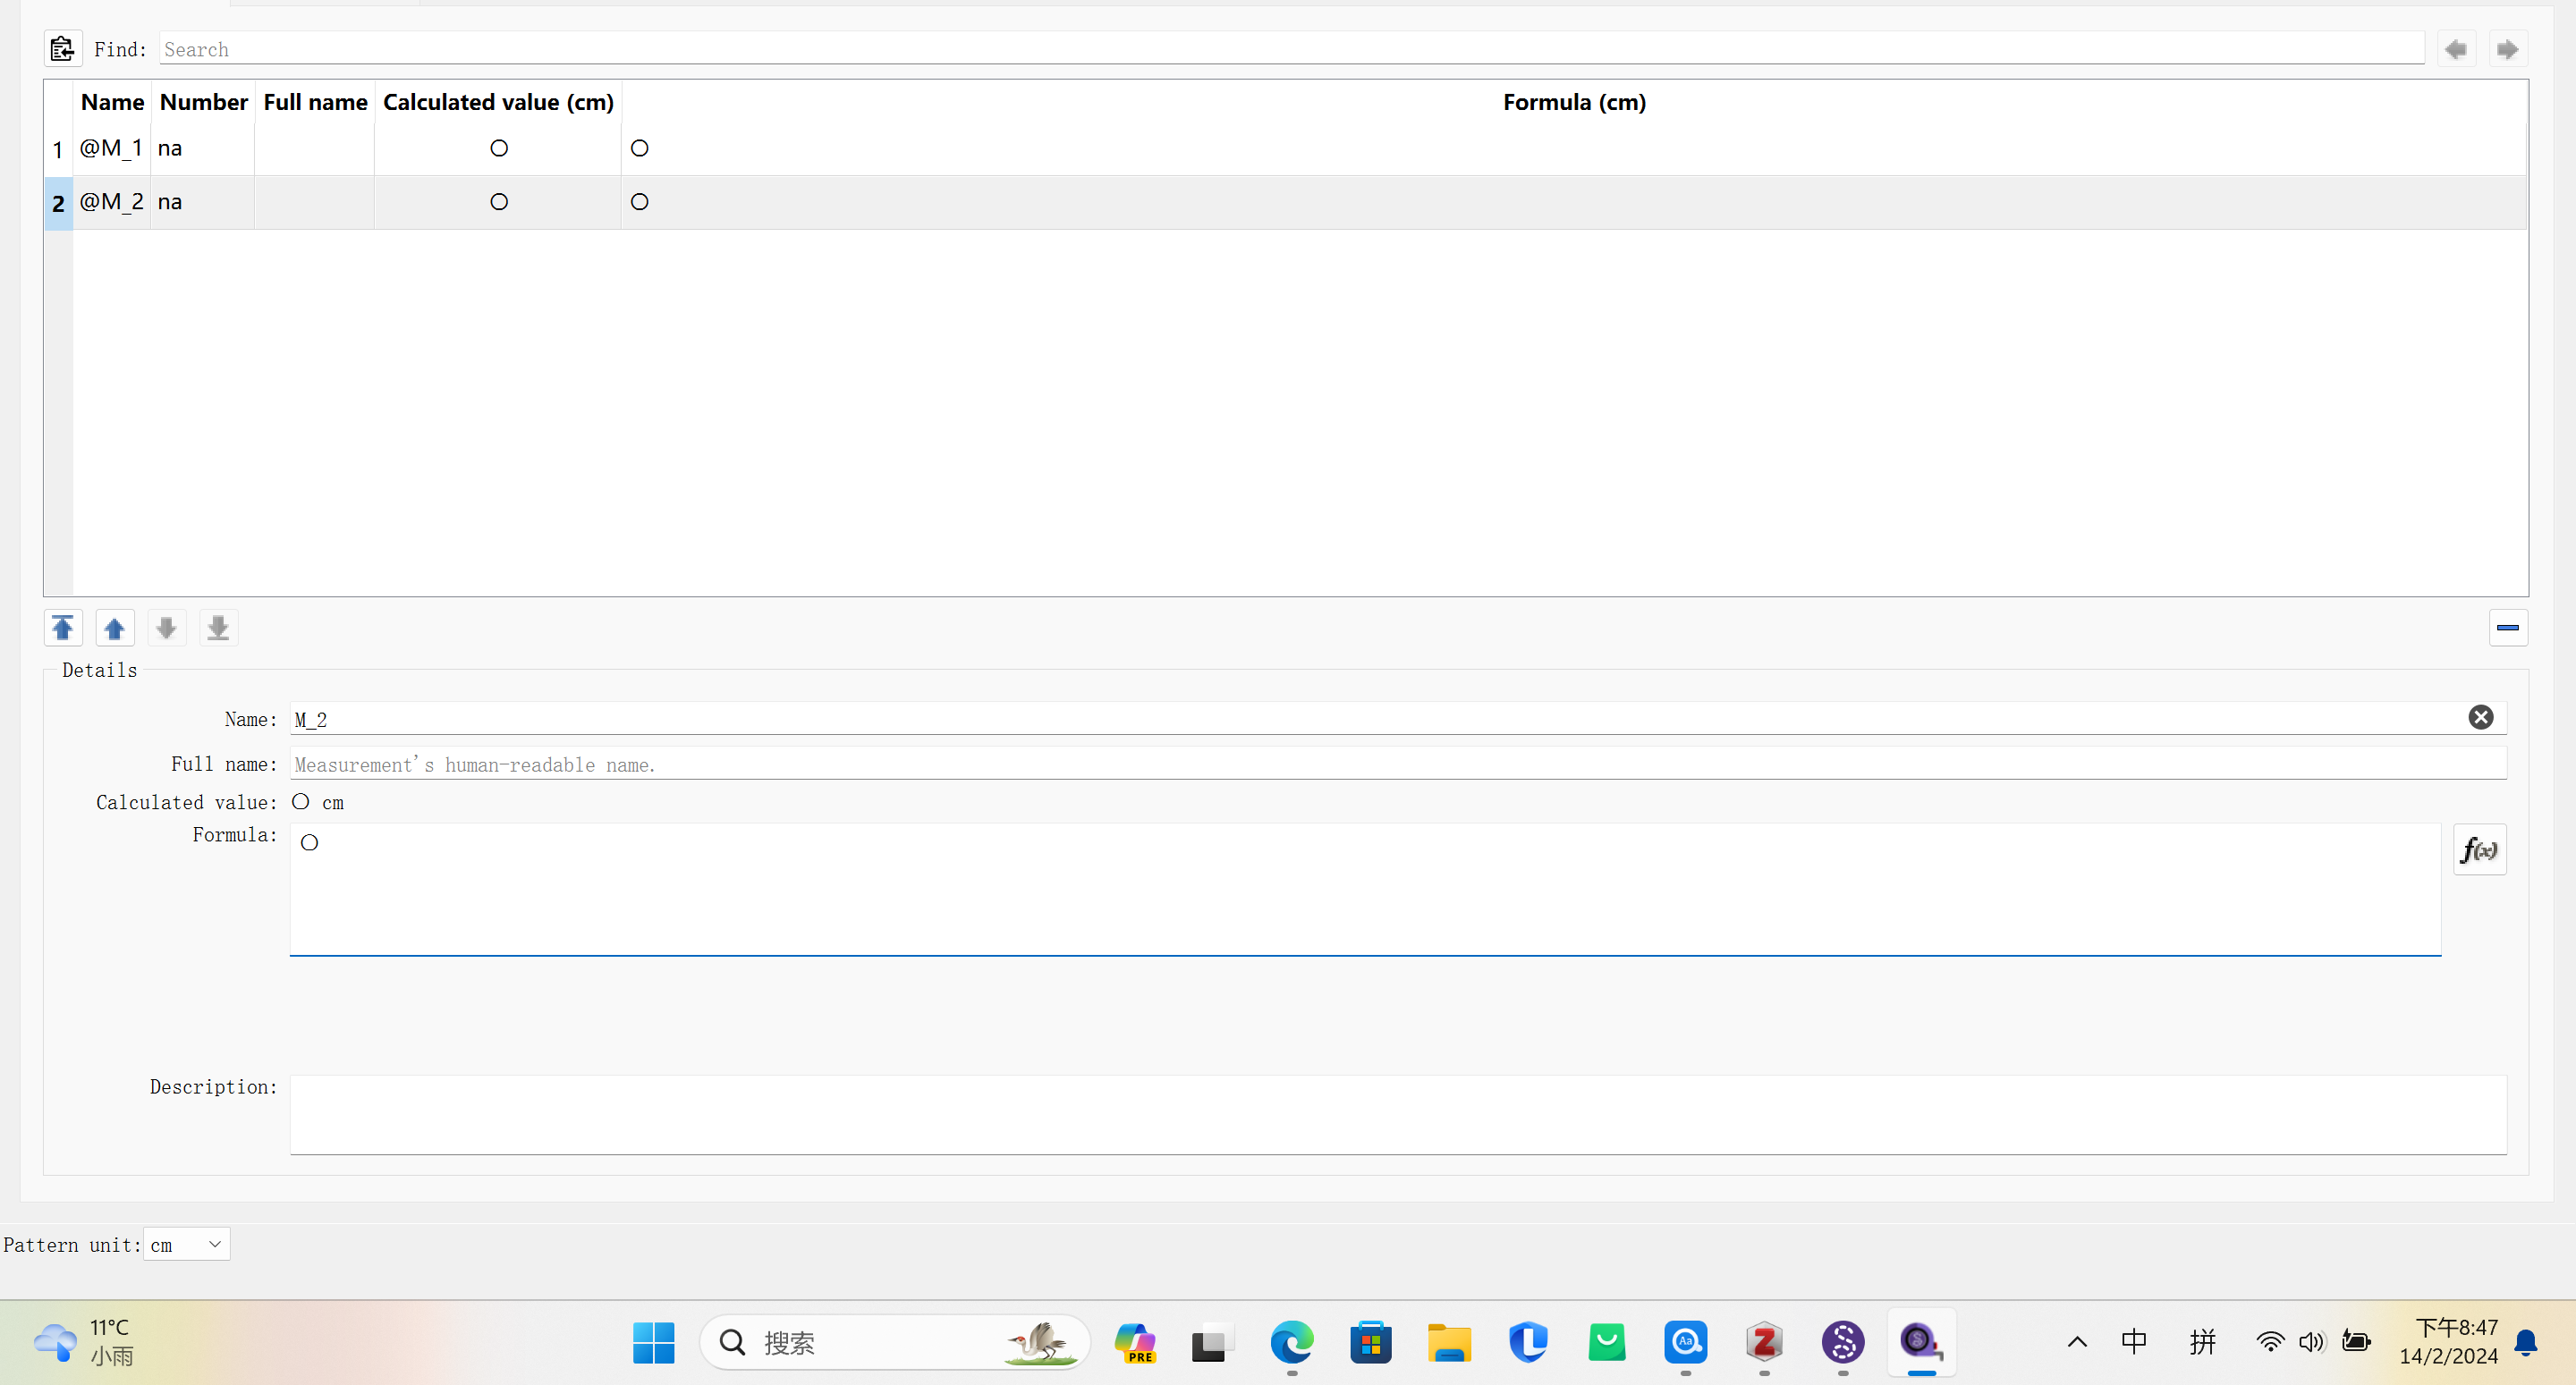This screenshot has width=2576, height=1385.
Task: Remove the selected measurement with minus button
Action: pyautogui.click(x=2507, y=628)
